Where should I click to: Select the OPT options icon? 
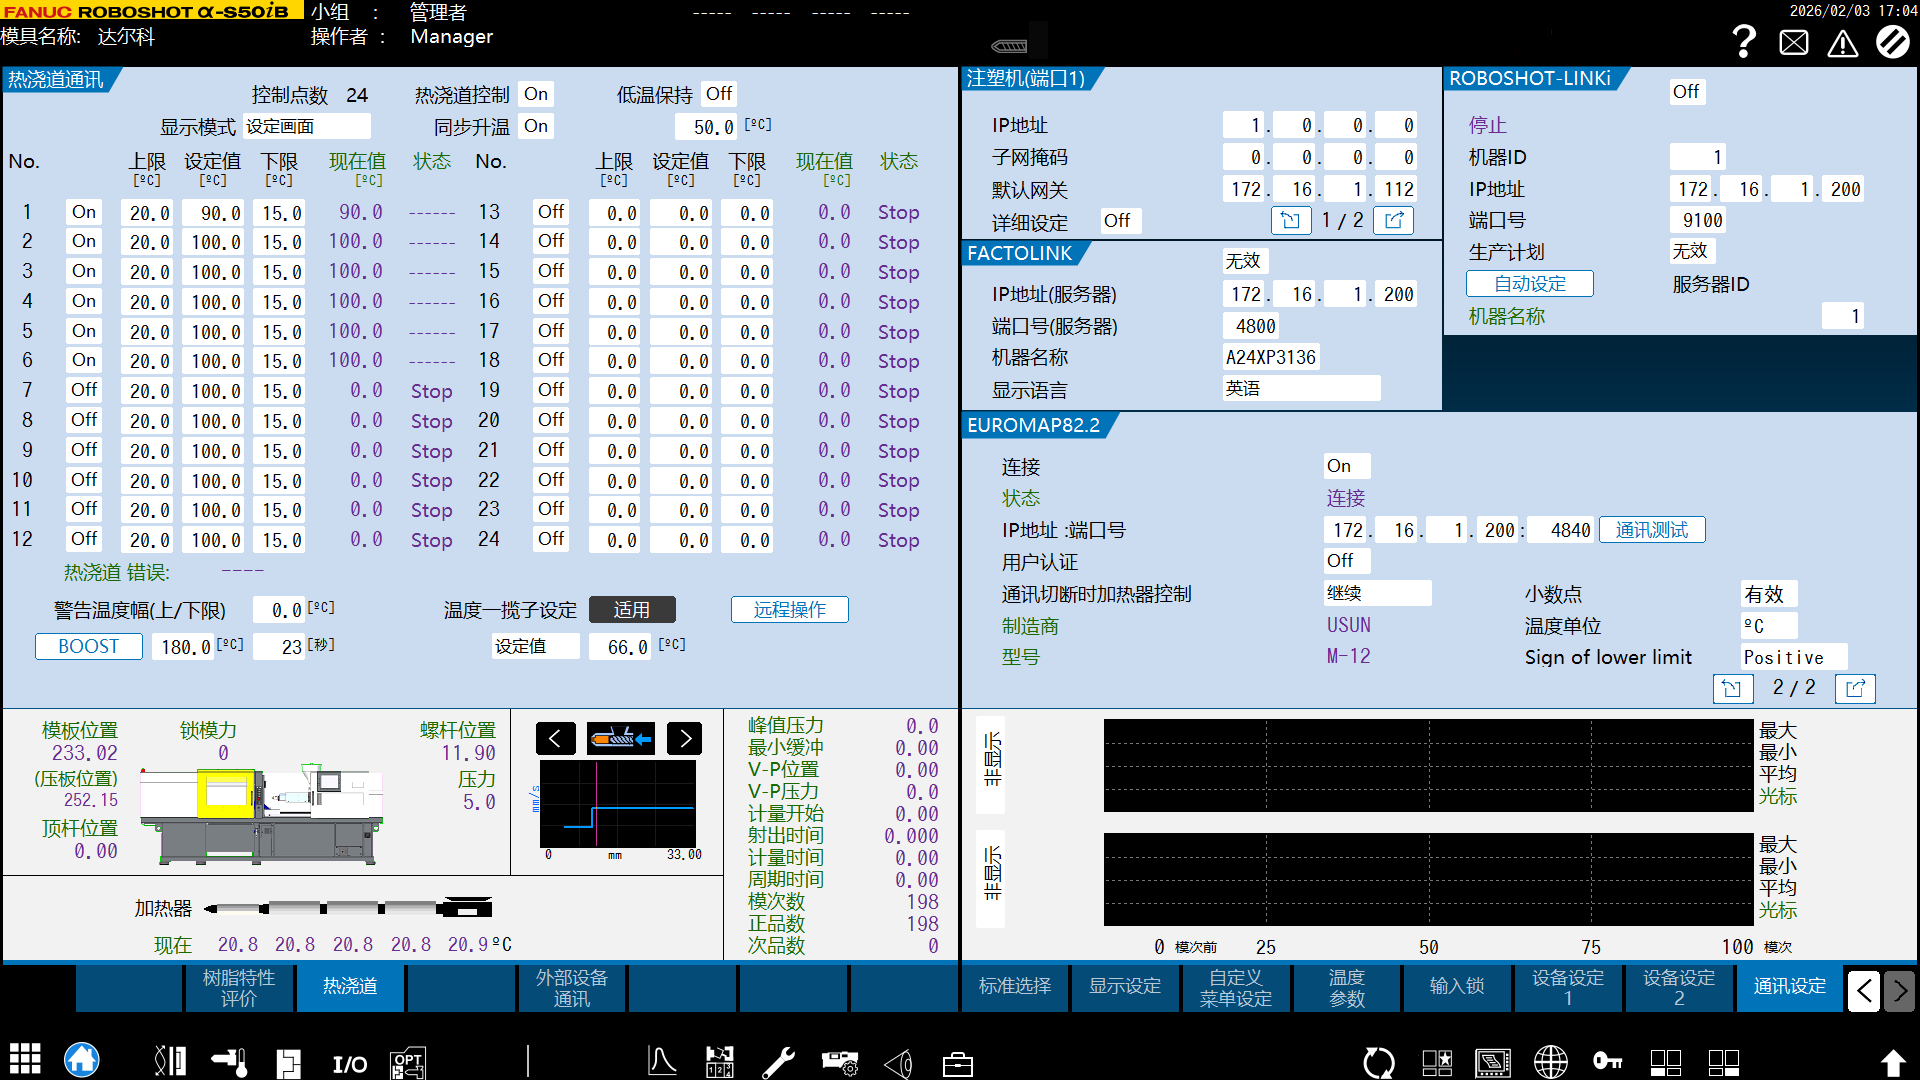click(x=408, y=1062)
